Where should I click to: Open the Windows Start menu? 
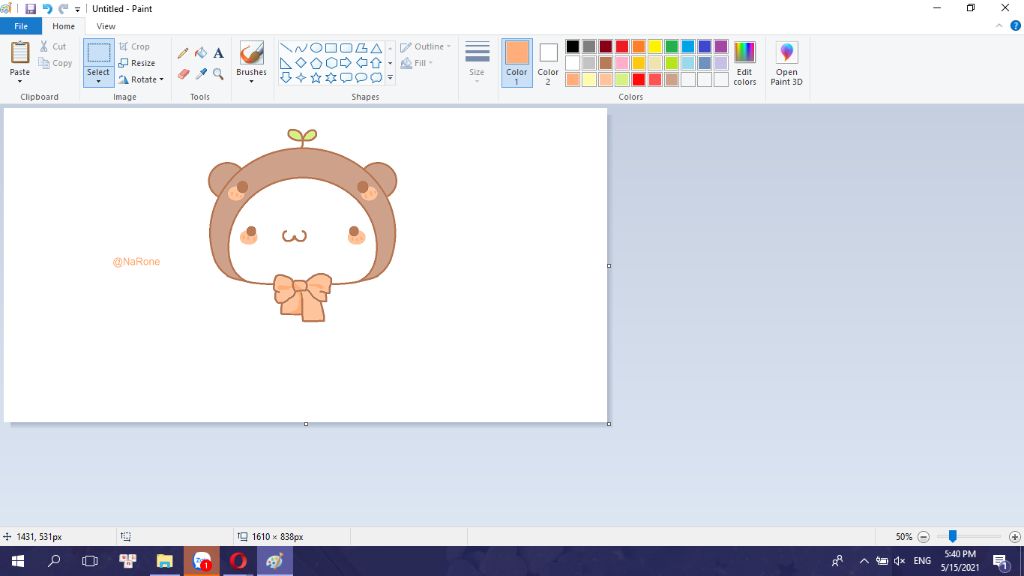(18, 561)
